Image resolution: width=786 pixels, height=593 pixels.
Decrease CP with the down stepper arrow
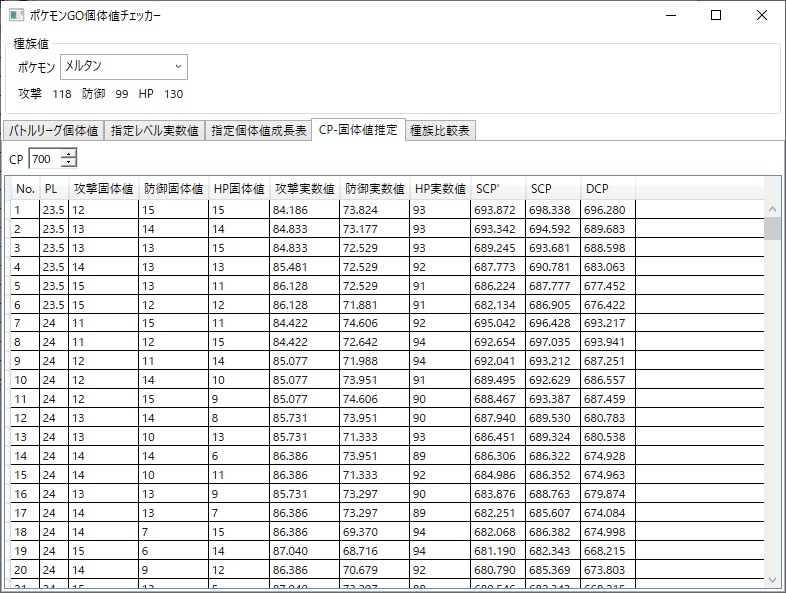point(69,163)
